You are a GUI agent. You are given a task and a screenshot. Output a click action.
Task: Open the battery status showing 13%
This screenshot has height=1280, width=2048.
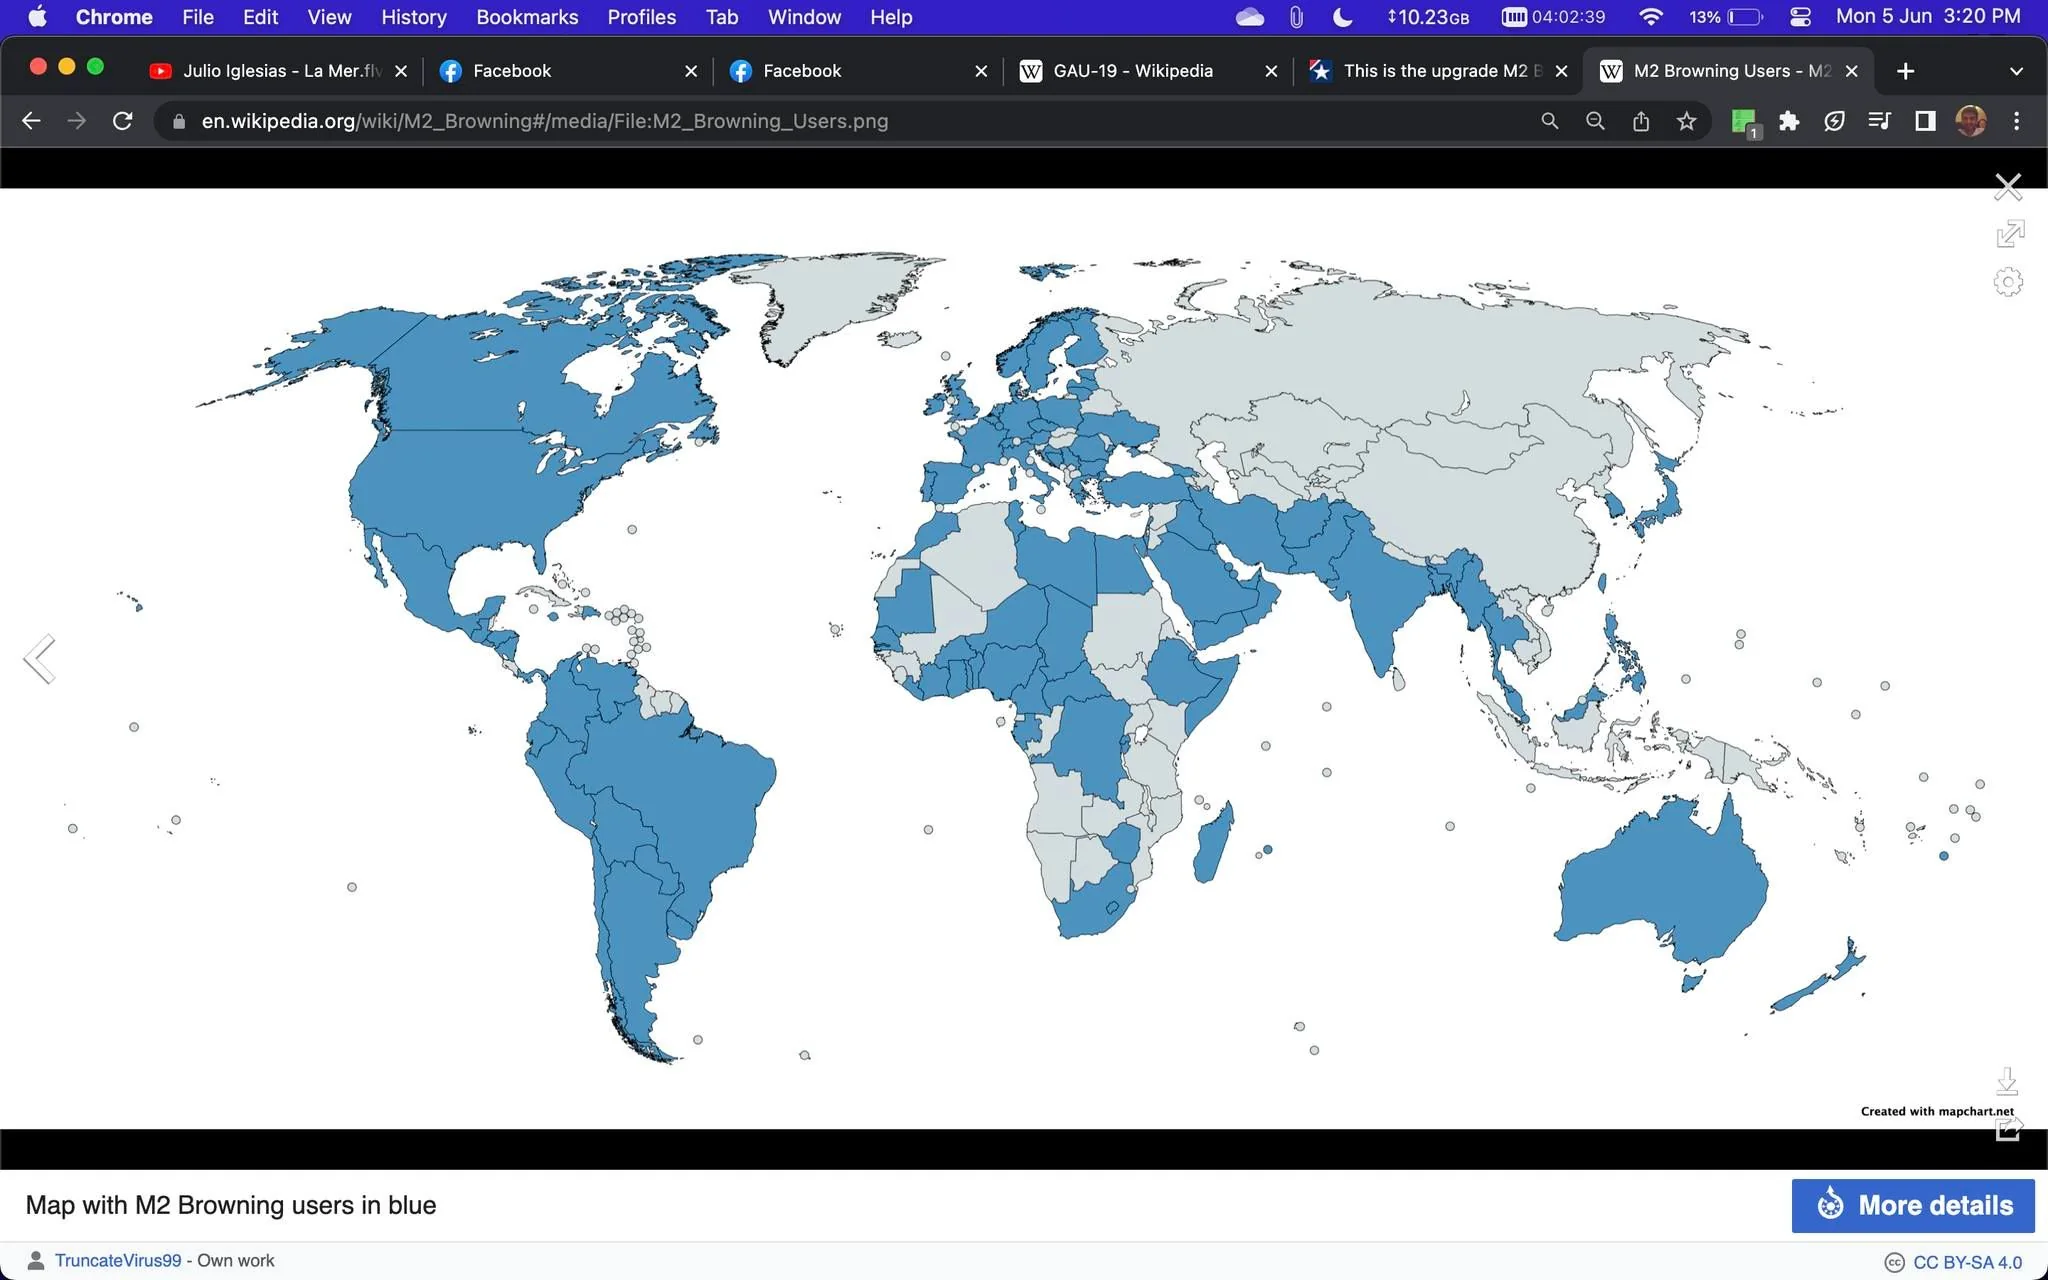pos(1726,17)
